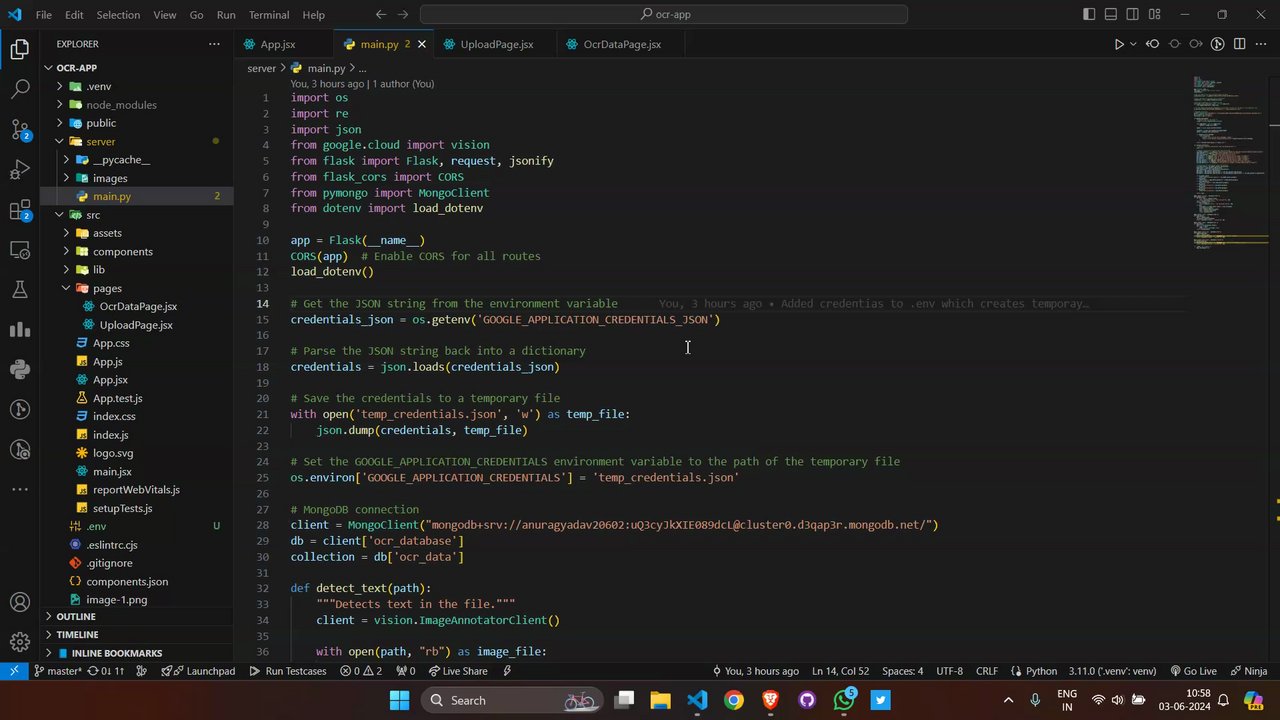Open the File menu
The height and width of the screenshot is (720, 1280).
(x=44, y=15)
